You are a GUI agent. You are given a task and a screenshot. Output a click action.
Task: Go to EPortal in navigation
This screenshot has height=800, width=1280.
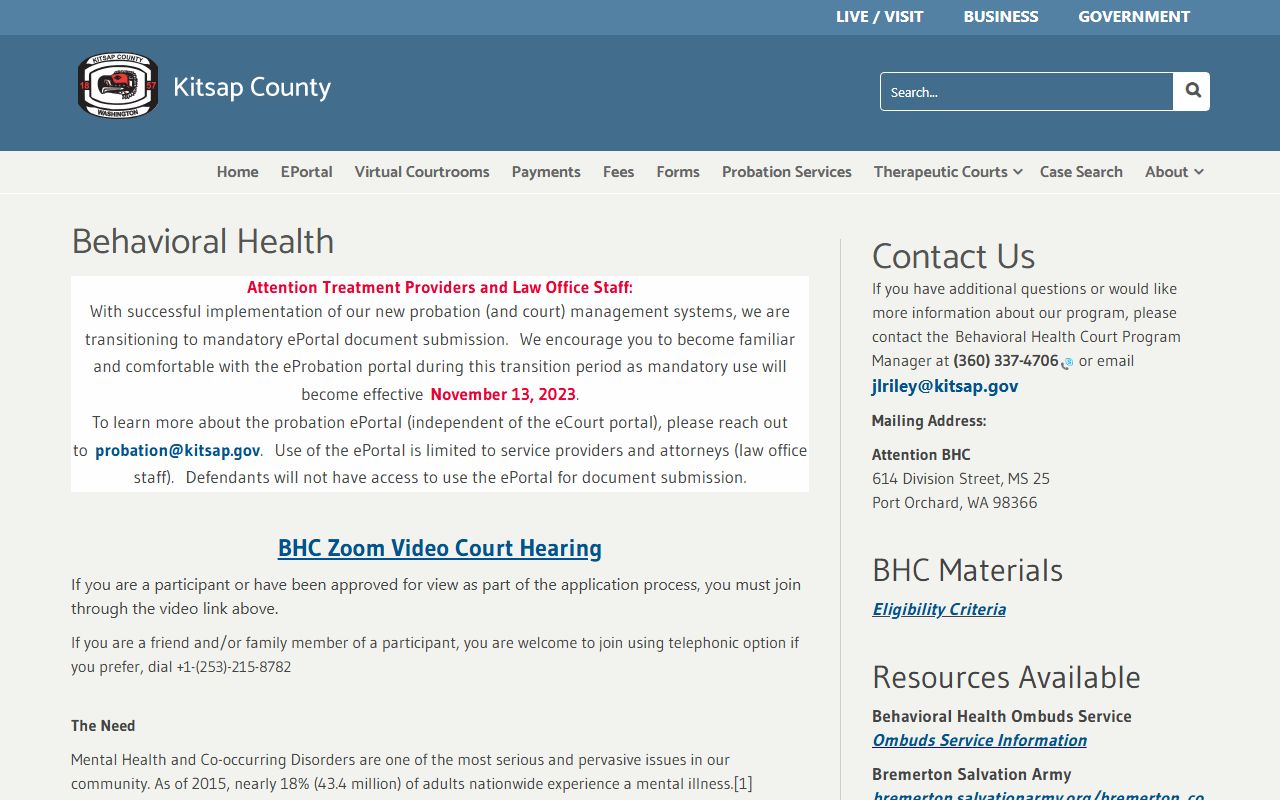pos(306,172)
